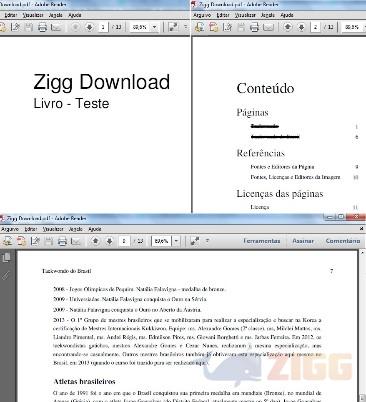Click Save icon in the Taekwondo page window

click(x=49, y=241)
